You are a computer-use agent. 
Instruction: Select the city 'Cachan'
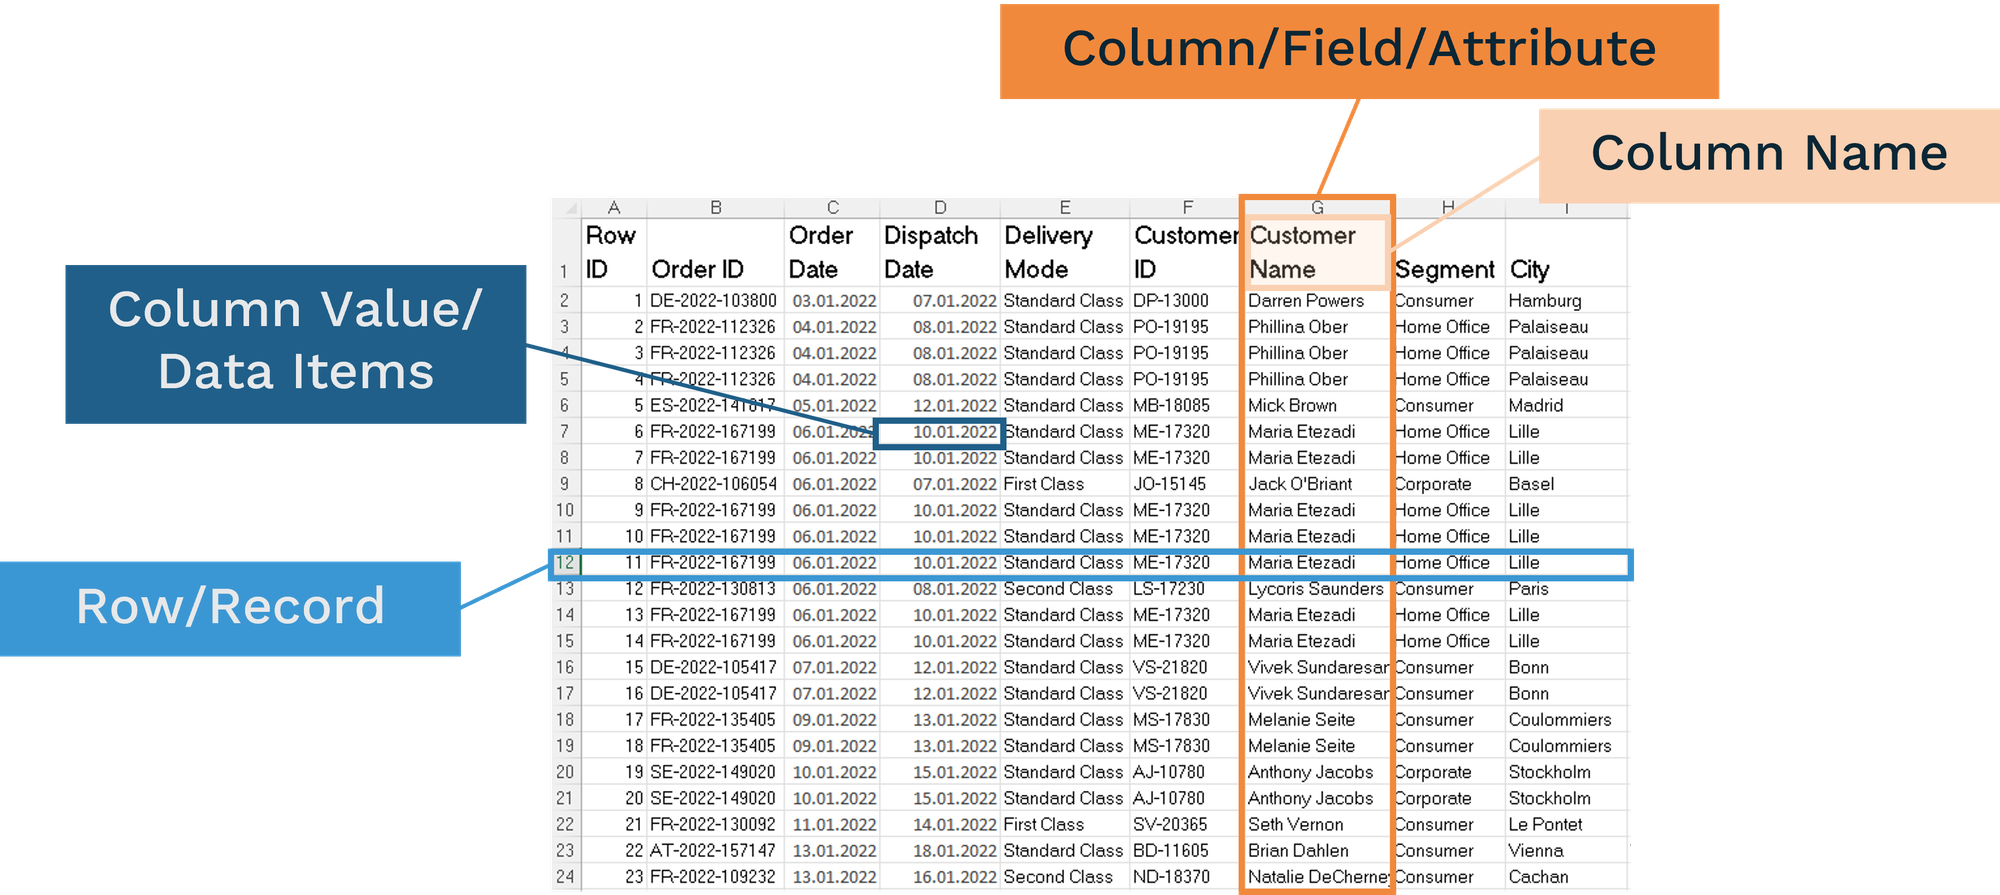(x=1566, y=877)
